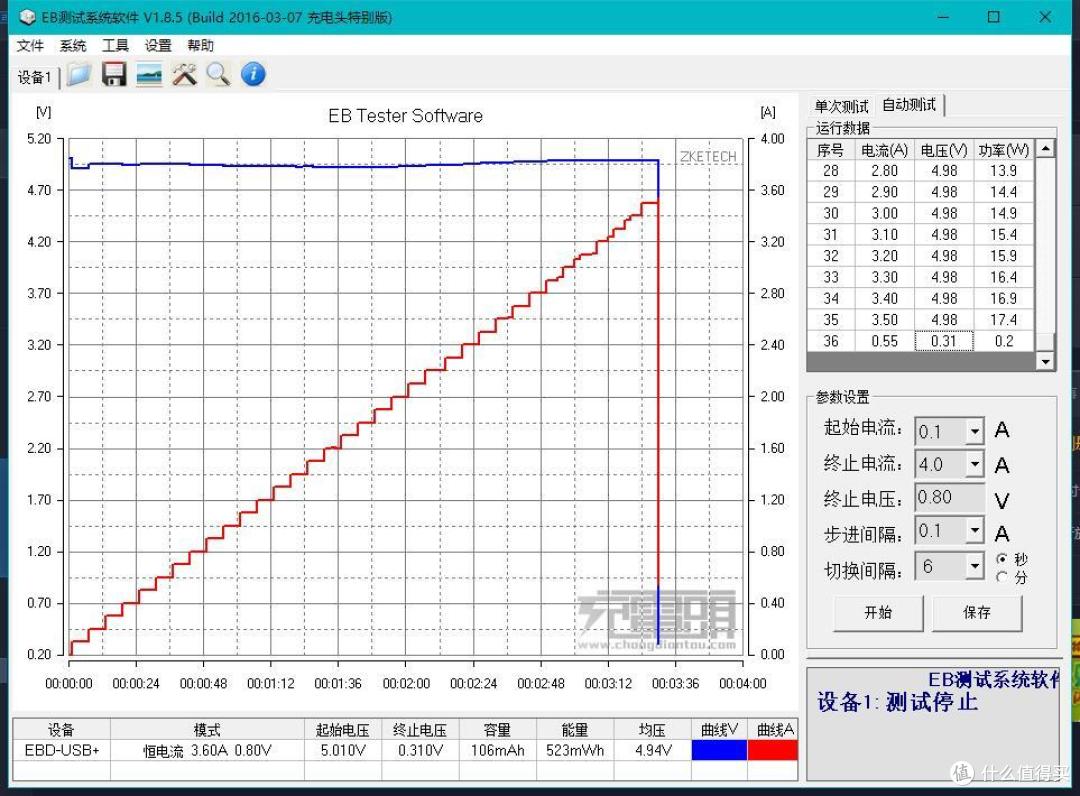
Task: Open the 系统 menu
Action: [72, 45]
